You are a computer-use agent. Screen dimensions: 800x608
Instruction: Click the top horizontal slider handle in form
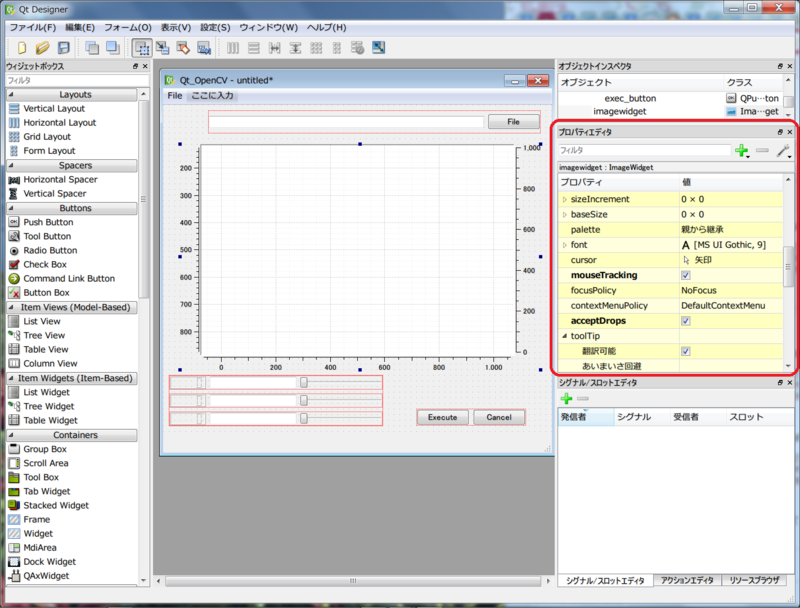[304, 383]
